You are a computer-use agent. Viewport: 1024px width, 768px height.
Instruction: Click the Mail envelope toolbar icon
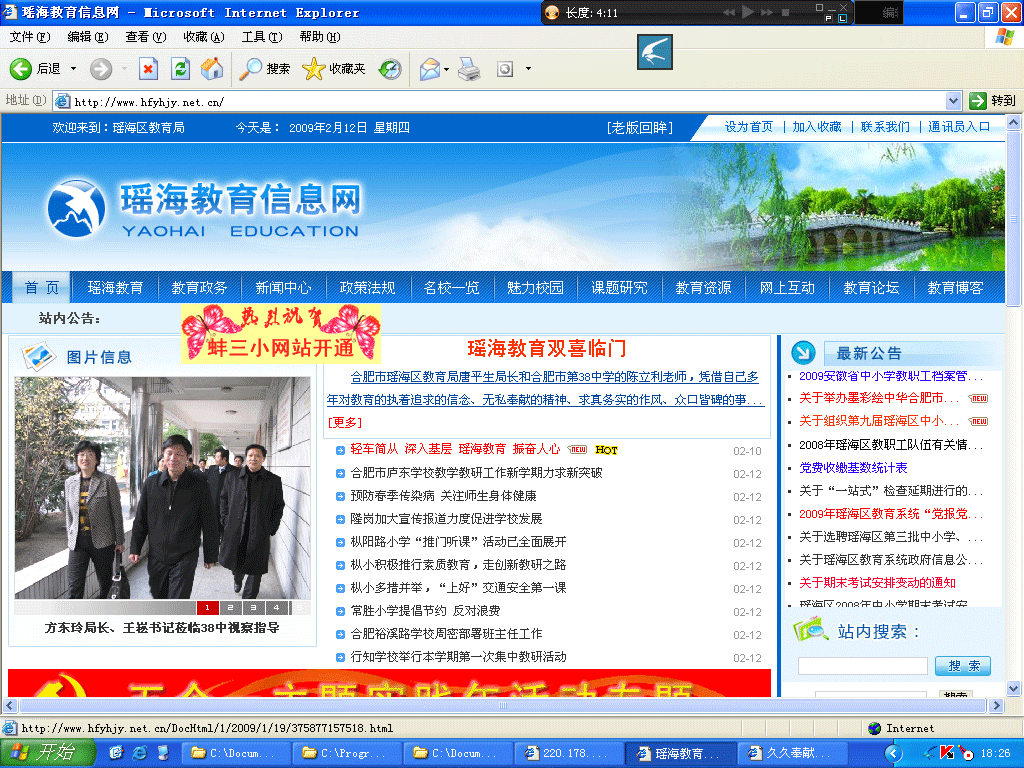tap(429, 69)
